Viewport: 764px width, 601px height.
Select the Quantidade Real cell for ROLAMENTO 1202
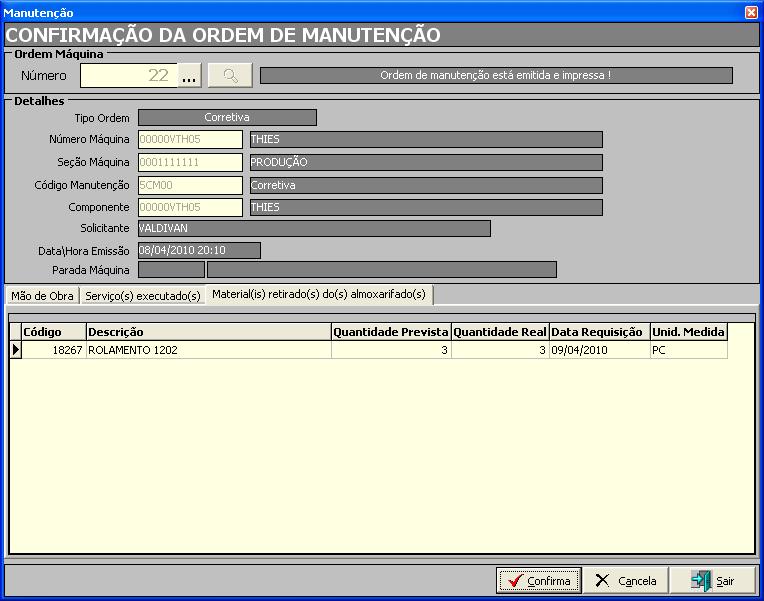click(x=500, y=350)
